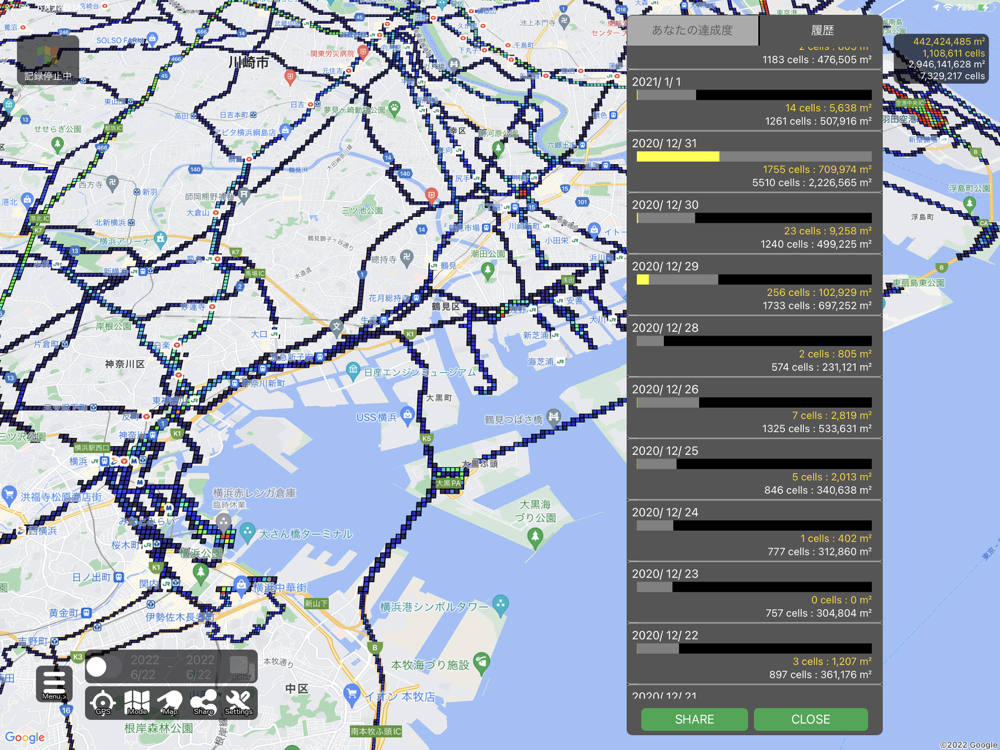Tap the 横浜港シンボルタワー map pin
Screen dimensions: 1000x750
(x=501, y=605)
